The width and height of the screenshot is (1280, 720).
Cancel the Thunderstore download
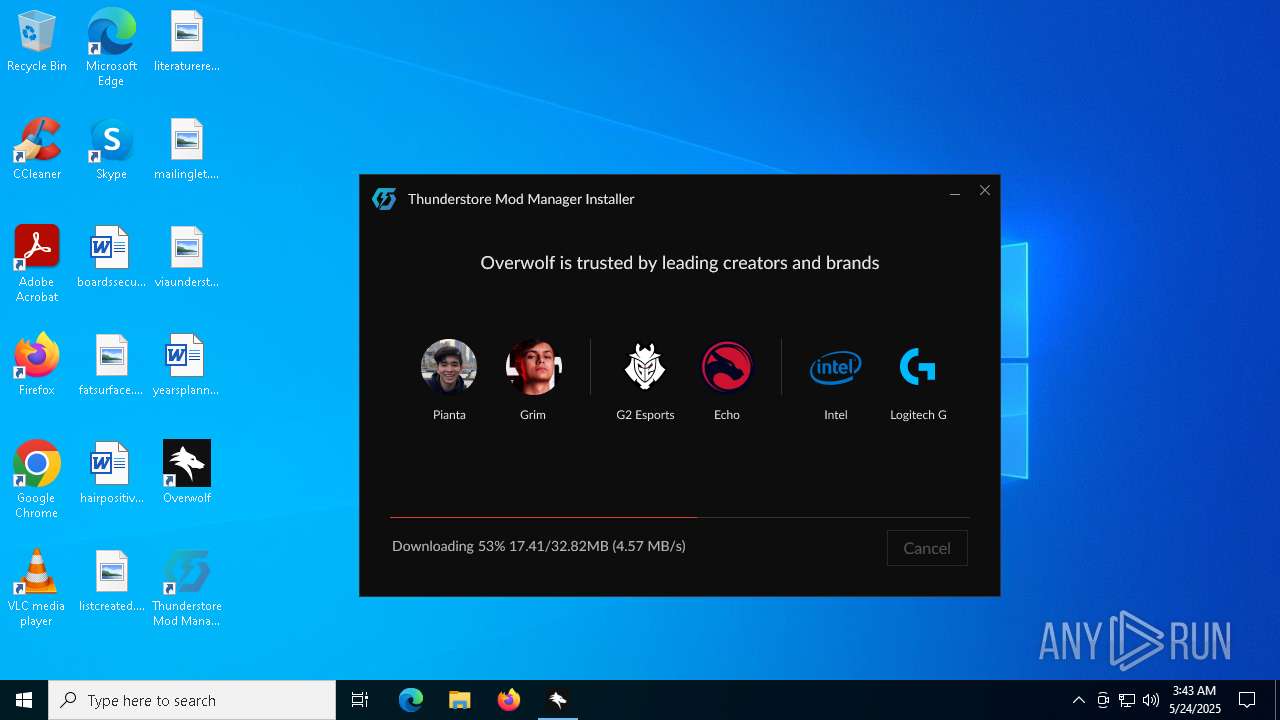(927, 548)
